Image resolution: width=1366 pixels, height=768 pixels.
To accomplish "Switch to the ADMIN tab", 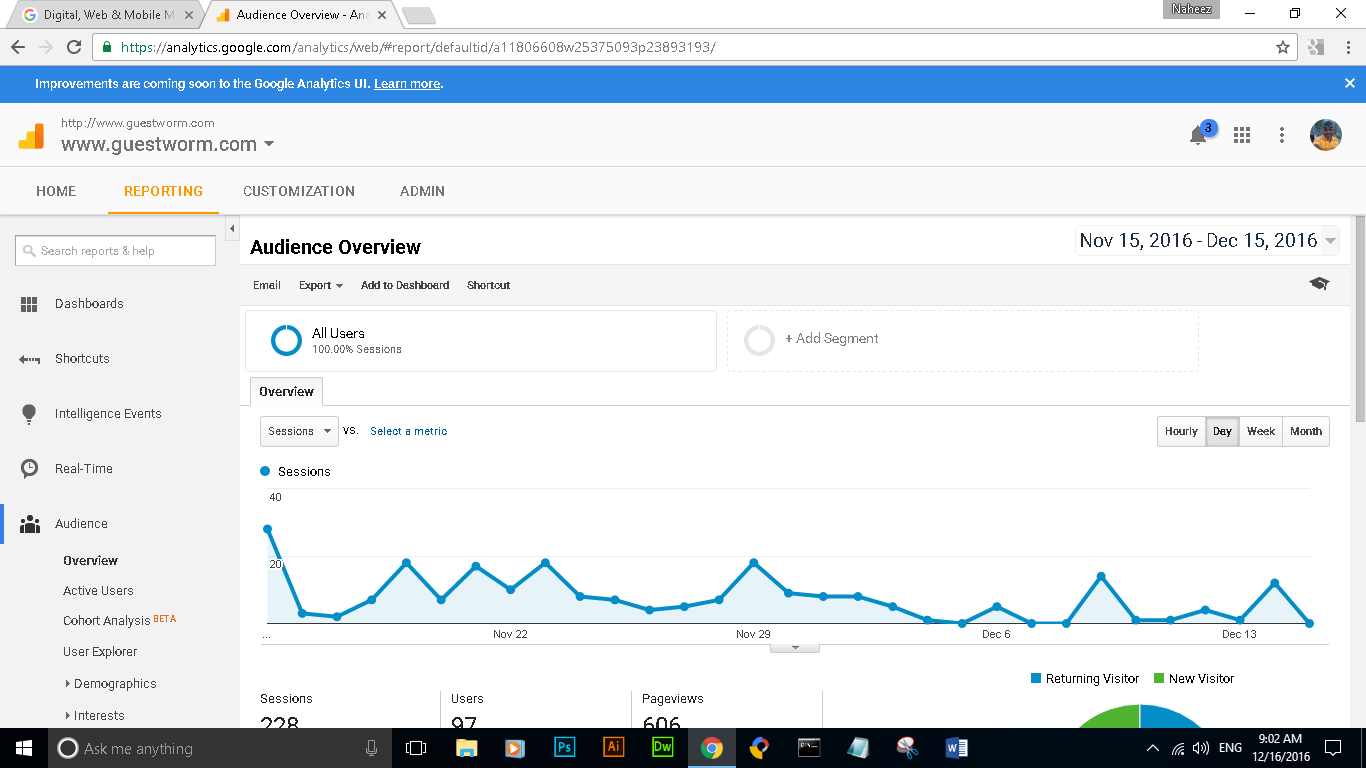I will click(421, 191).
